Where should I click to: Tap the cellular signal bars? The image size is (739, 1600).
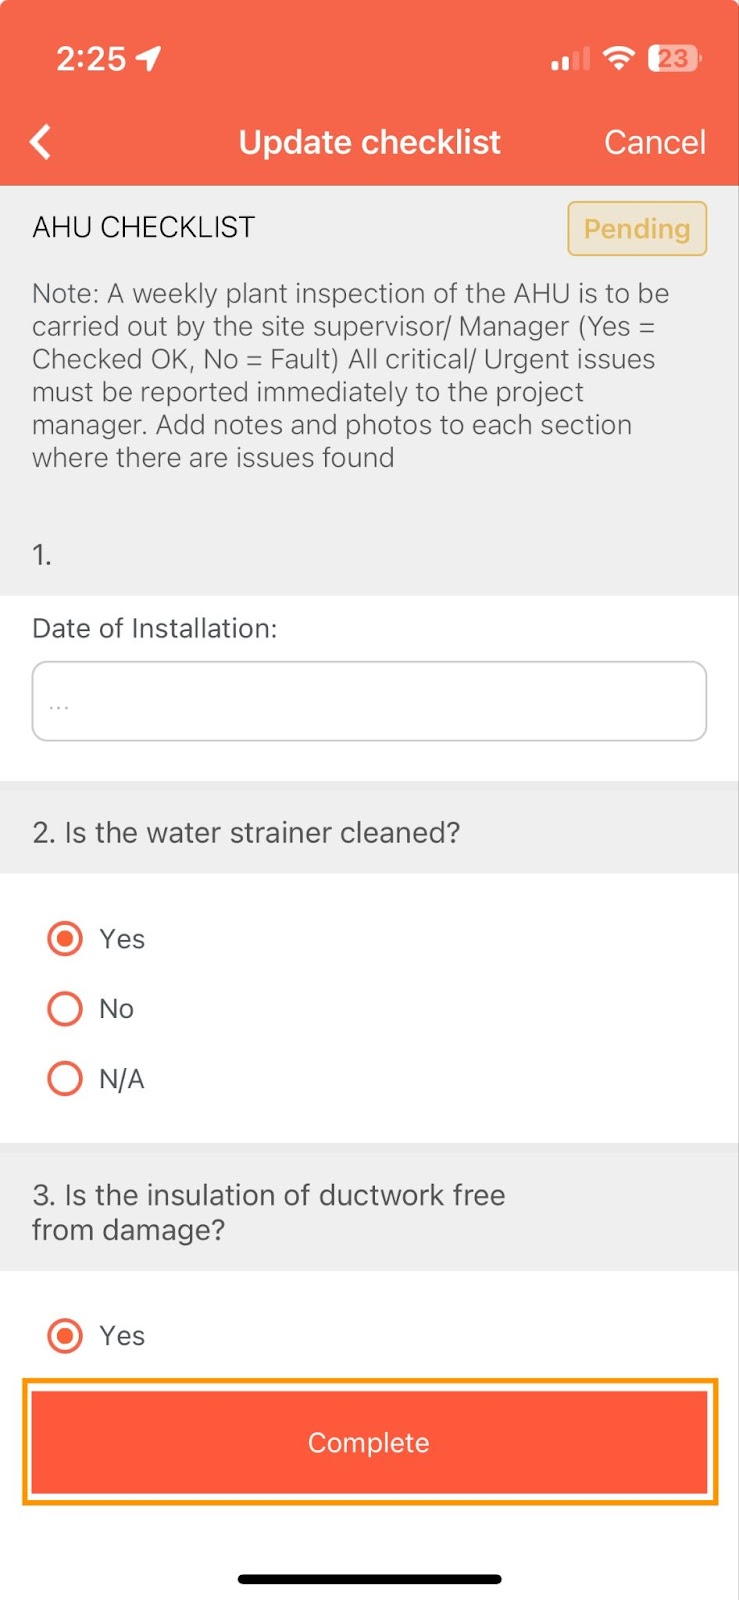click(570, 59)
